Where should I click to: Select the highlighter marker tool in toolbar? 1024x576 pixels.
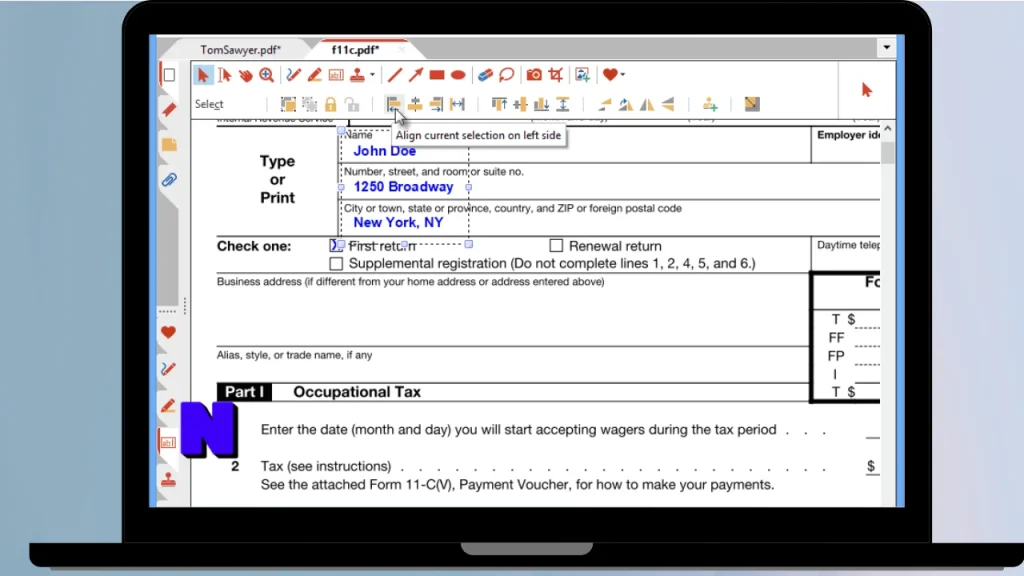[314, 75]
